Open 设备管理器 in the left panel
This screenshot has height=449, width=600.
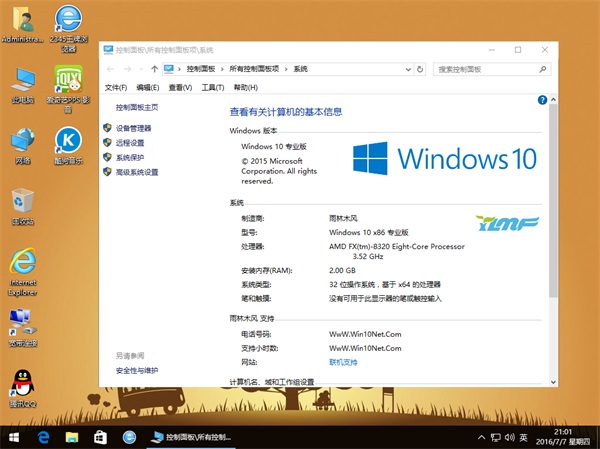[133, 128]
